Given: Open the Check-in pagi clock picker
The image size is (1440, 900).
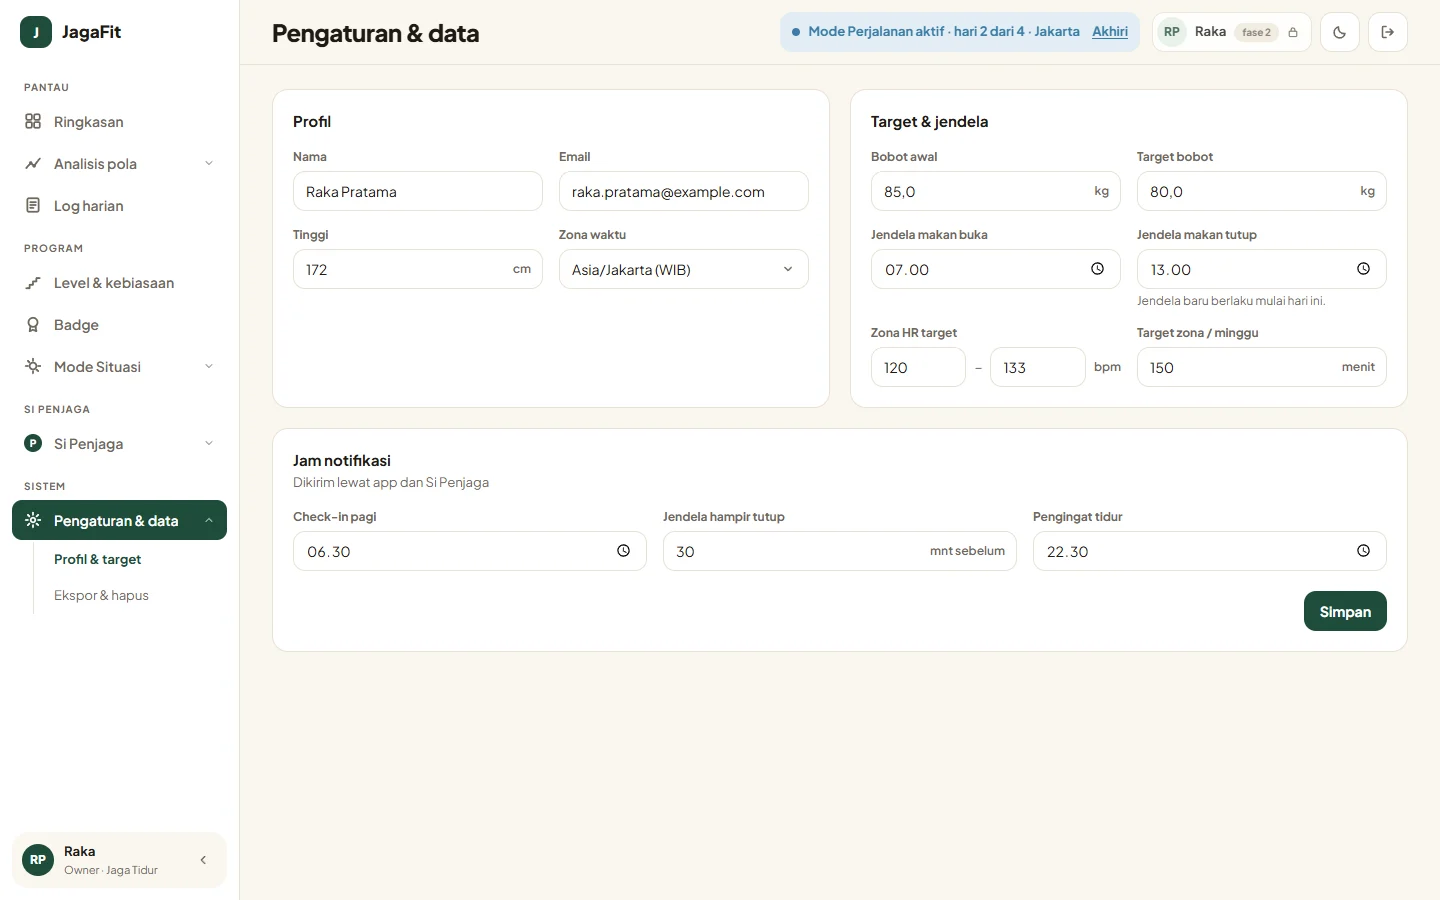Looking at the screenshot, I should [623, 551].
